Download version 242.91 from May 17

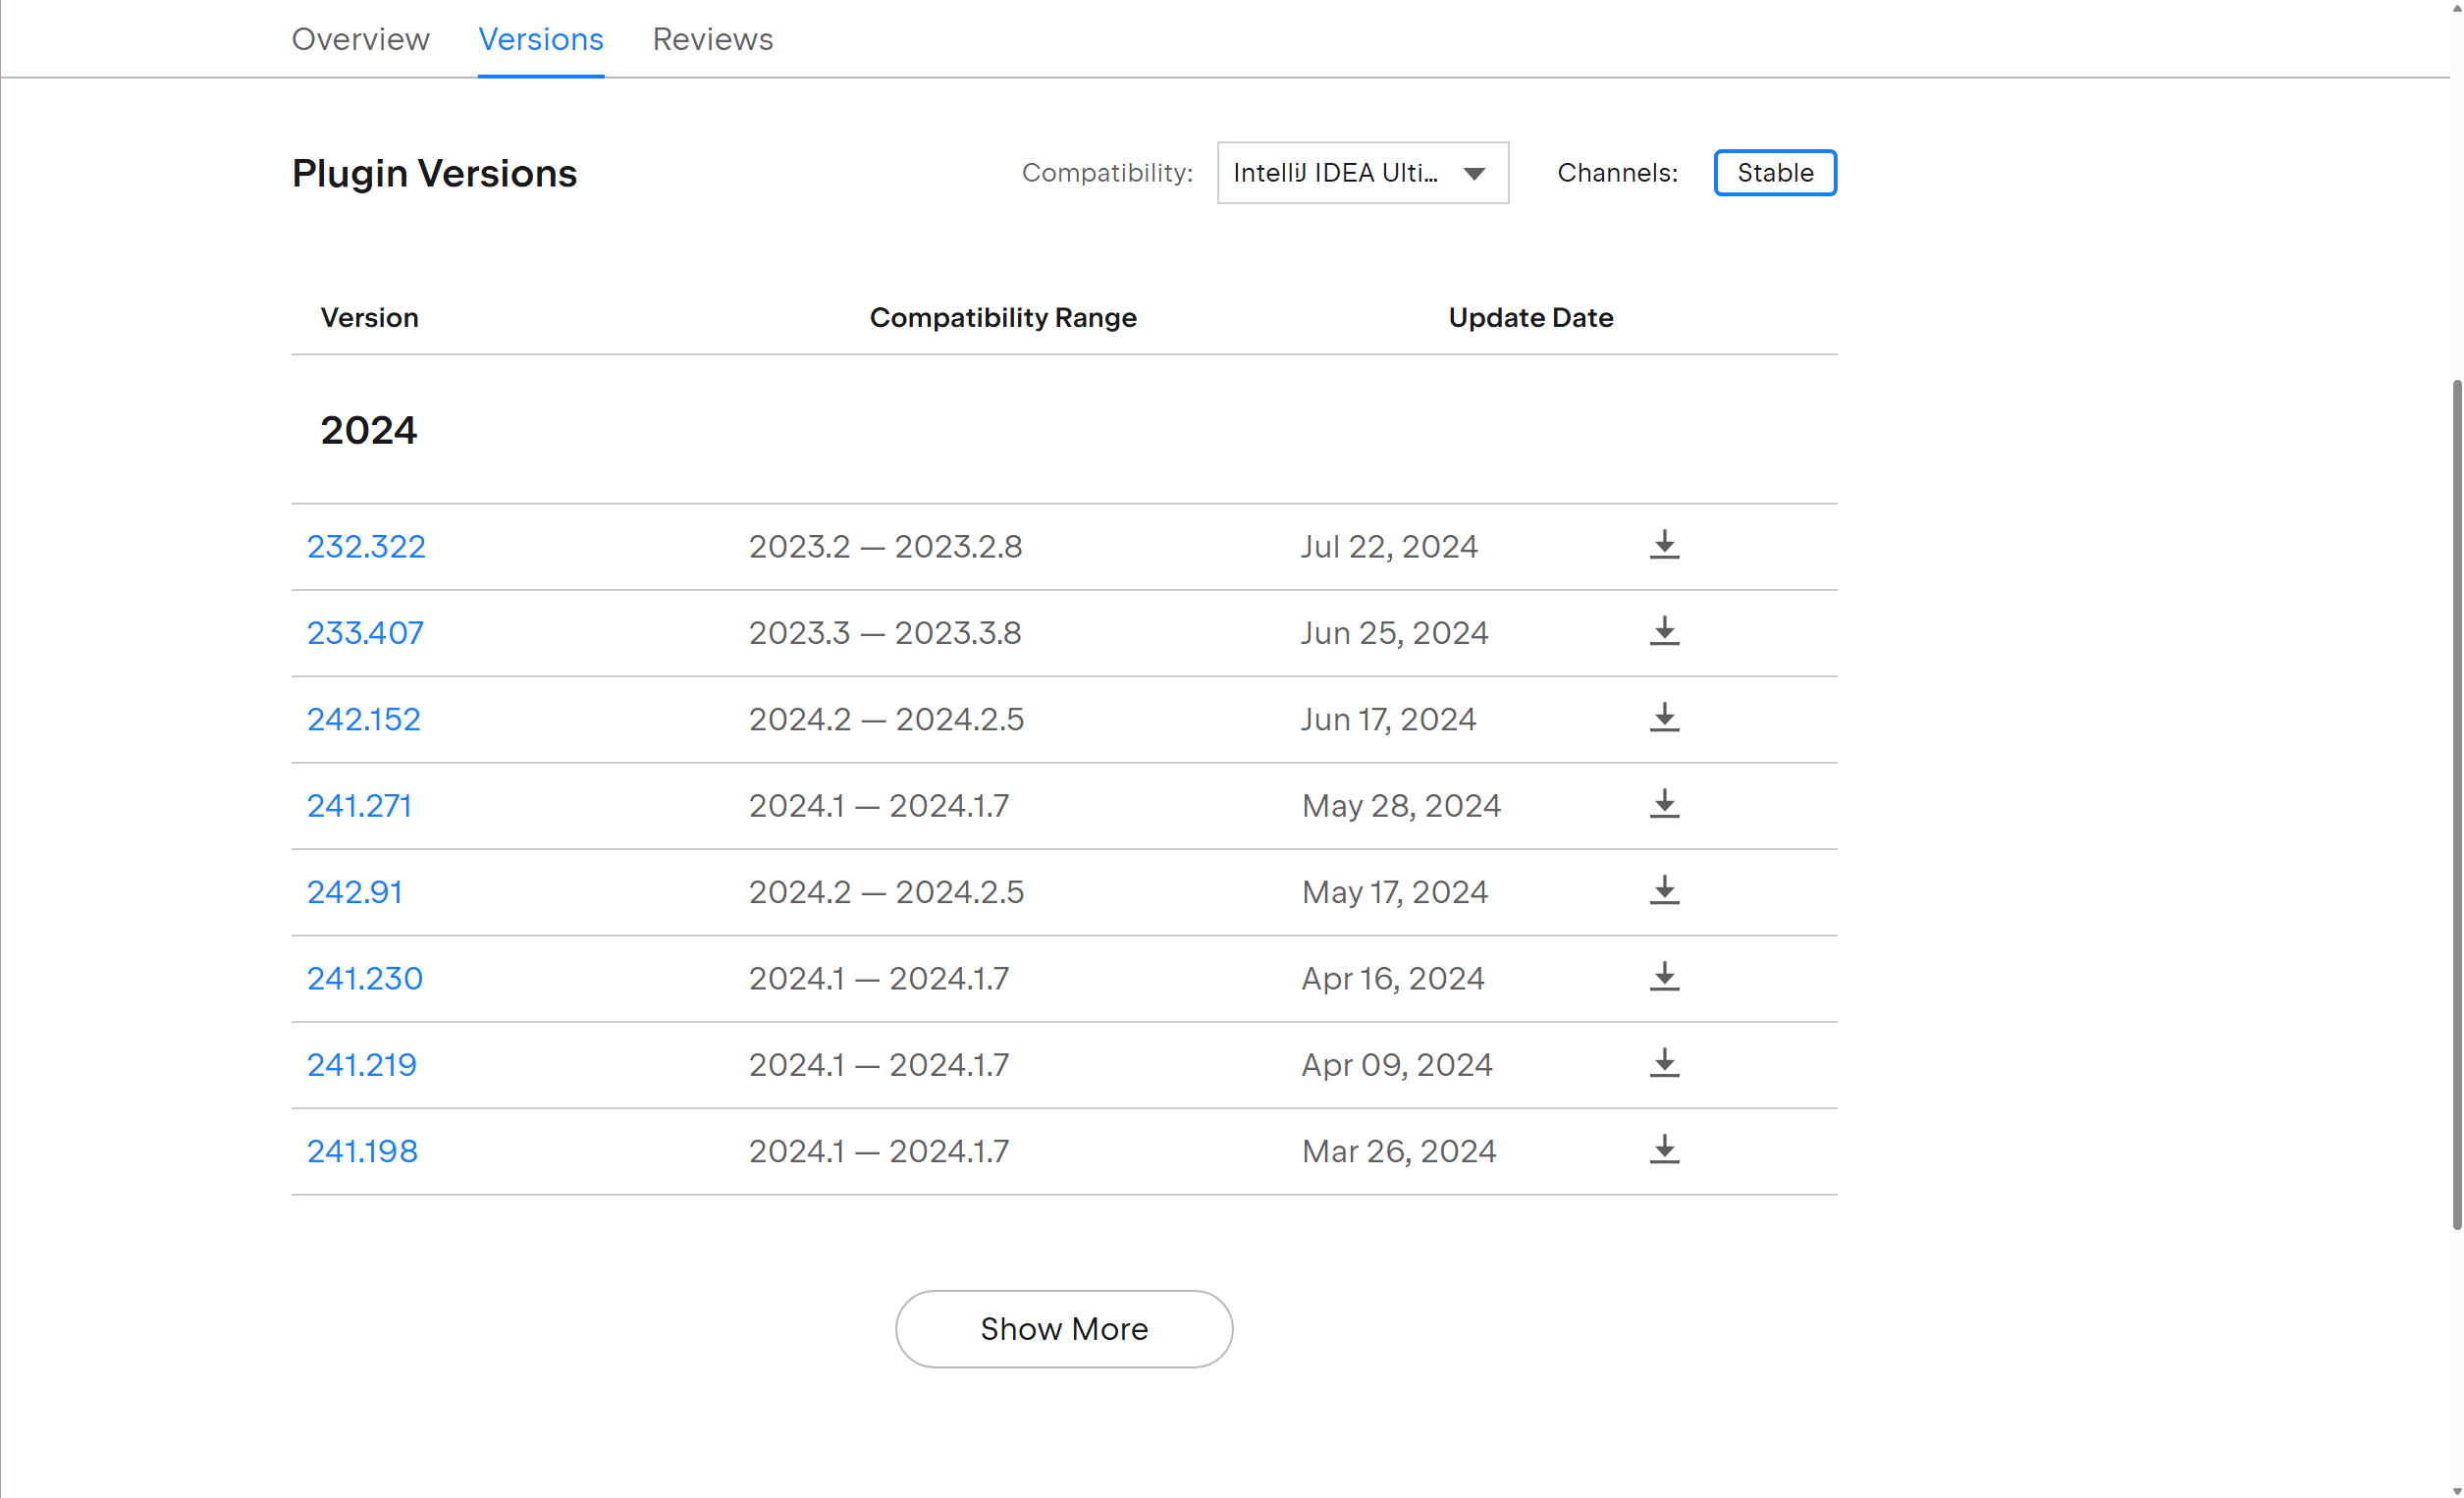(x=1664, y=890)
